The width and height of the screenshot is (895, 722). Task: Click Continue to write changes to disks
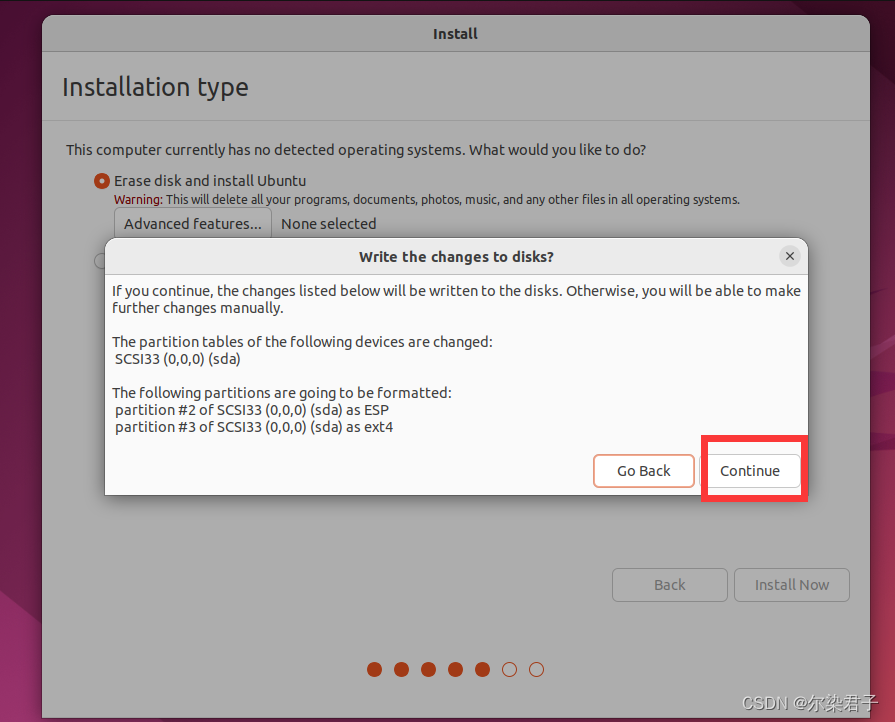coord(749,471)
